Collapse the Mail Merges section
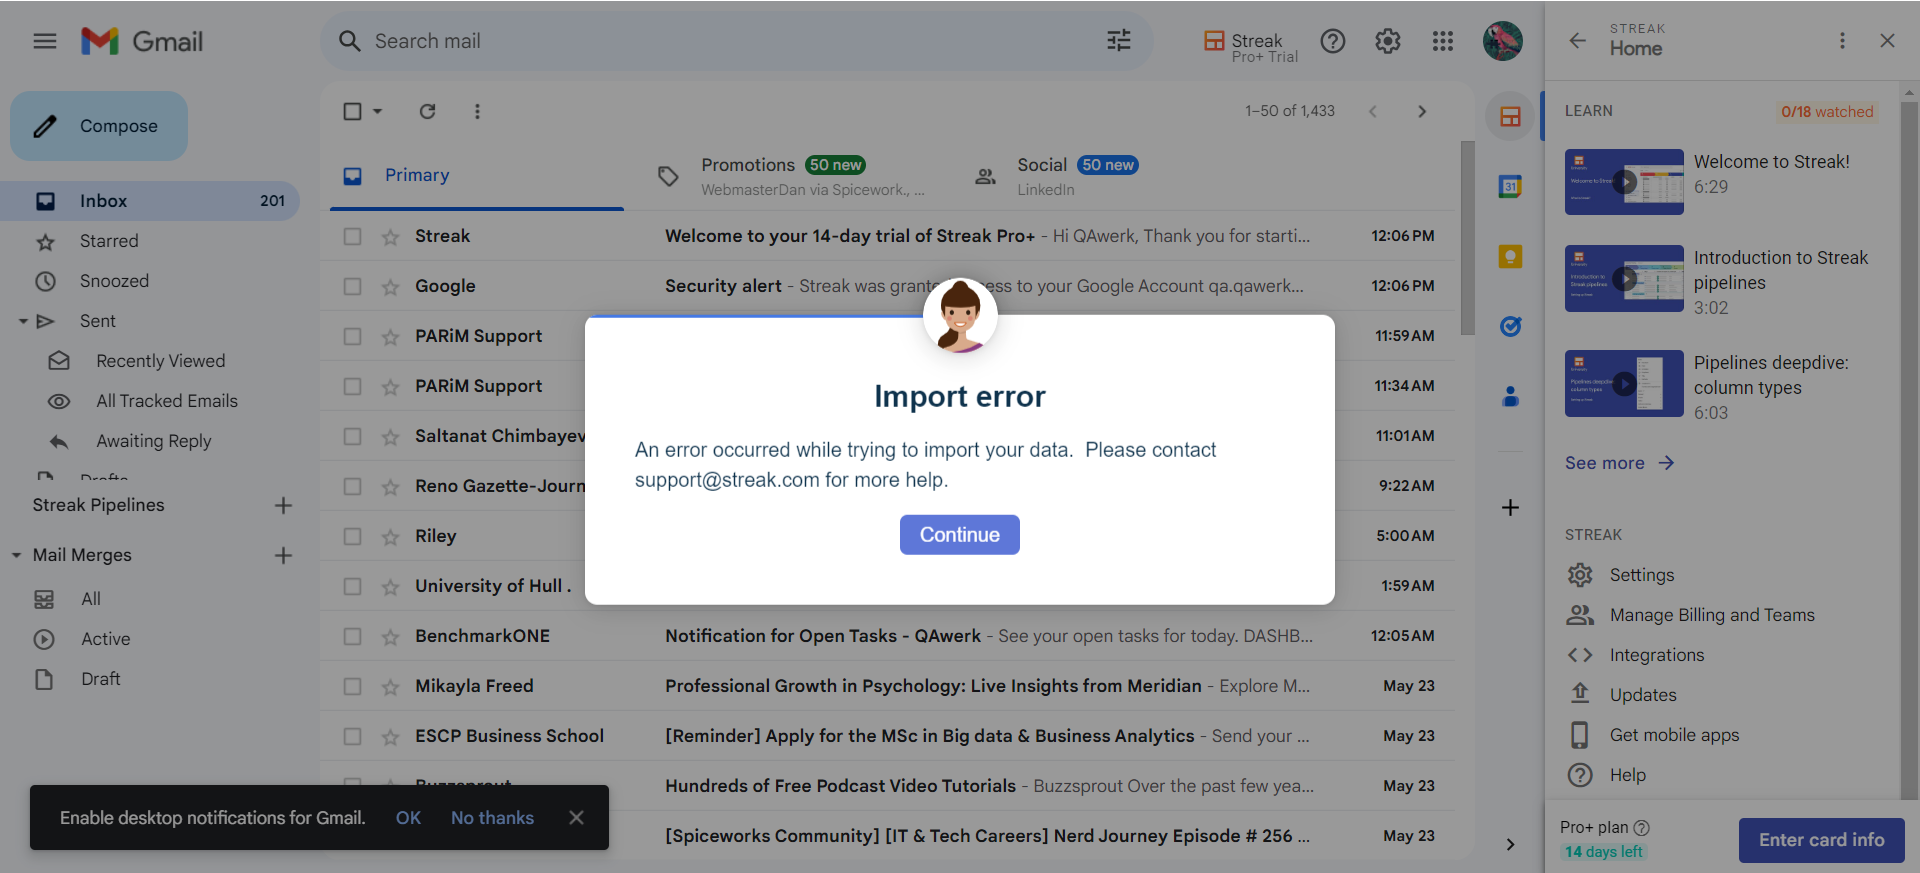 (x=16, y=555)
